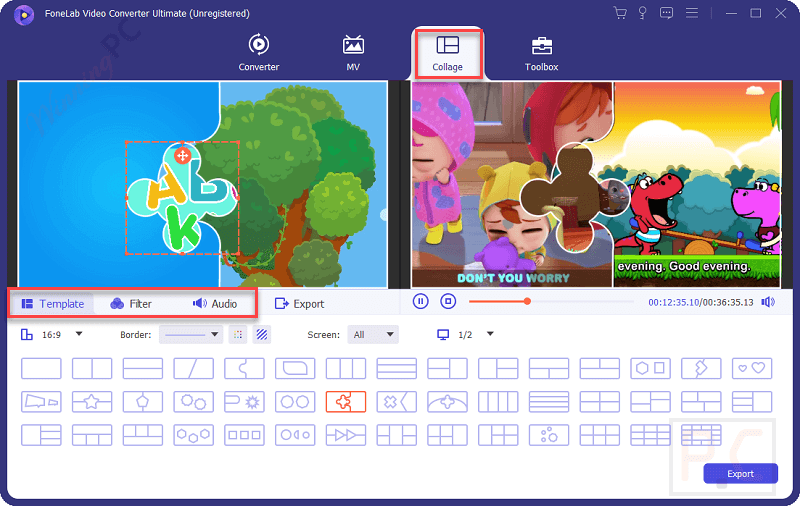
Task: Select the four horizontal rows template
Action: click(549, 402)
